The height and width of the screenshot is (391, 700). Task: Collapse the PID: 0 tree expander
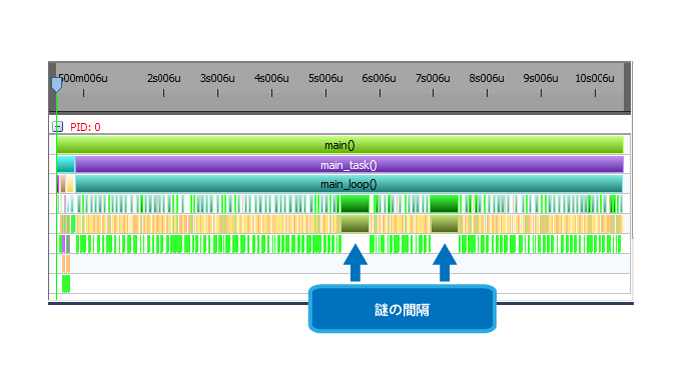(x=57, y=127)
